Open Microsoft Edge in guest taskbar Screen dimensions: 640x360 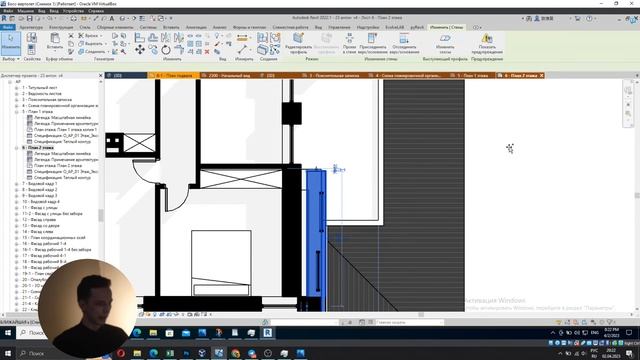(137, 333)
